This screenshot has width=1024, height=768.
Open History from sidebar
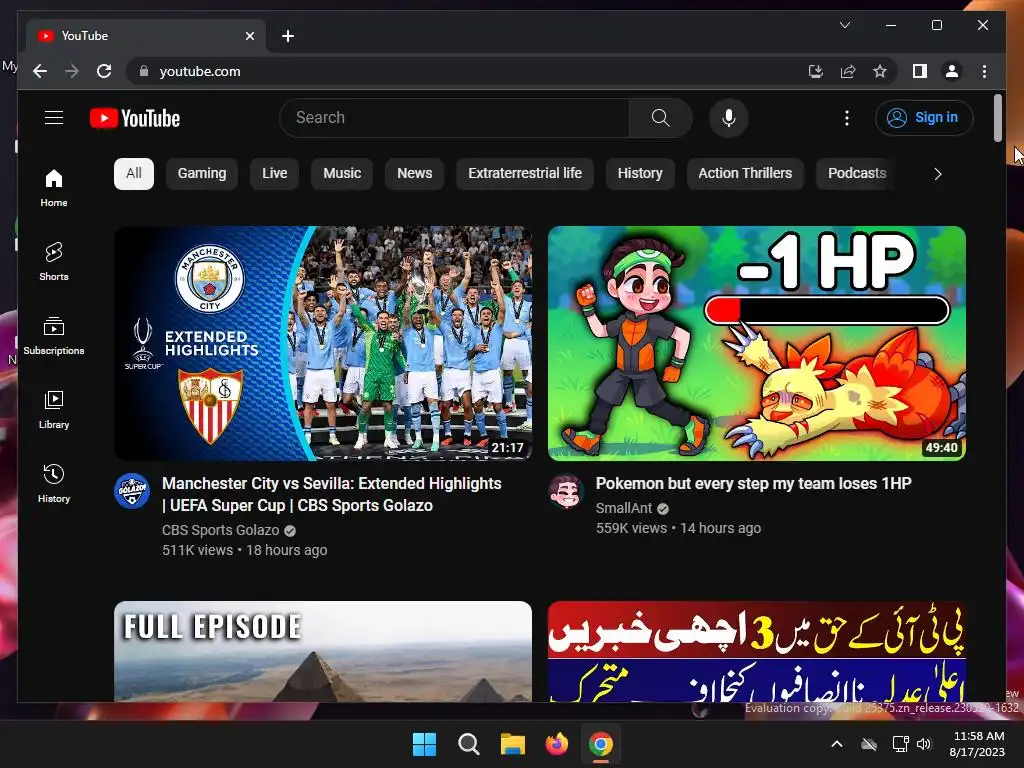pyautogui.click(x=54, y=483)
